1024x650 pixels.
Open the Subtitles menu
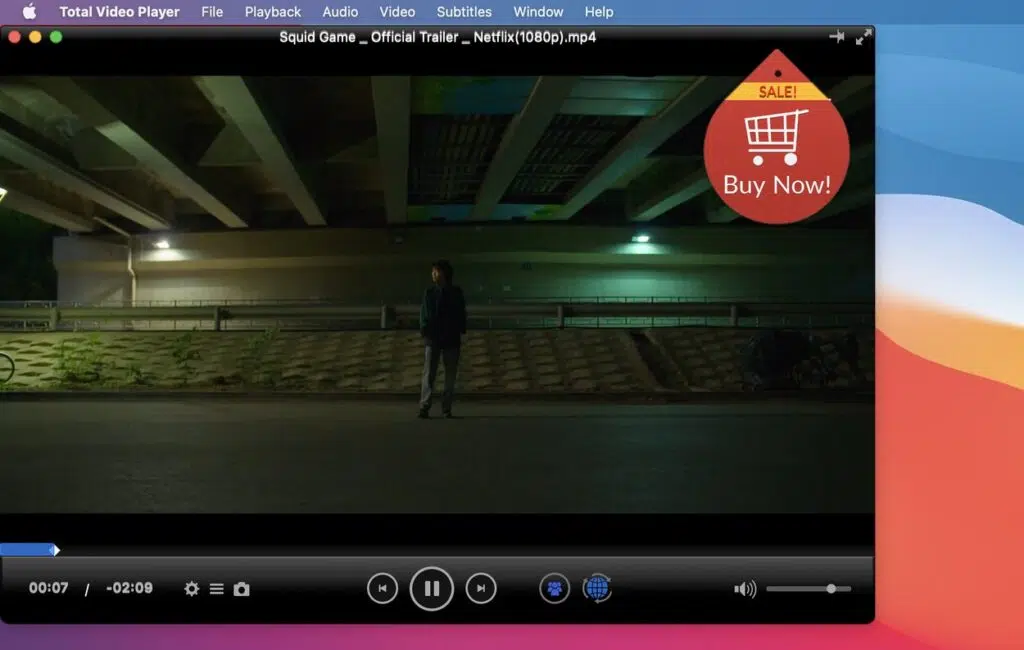464,11
